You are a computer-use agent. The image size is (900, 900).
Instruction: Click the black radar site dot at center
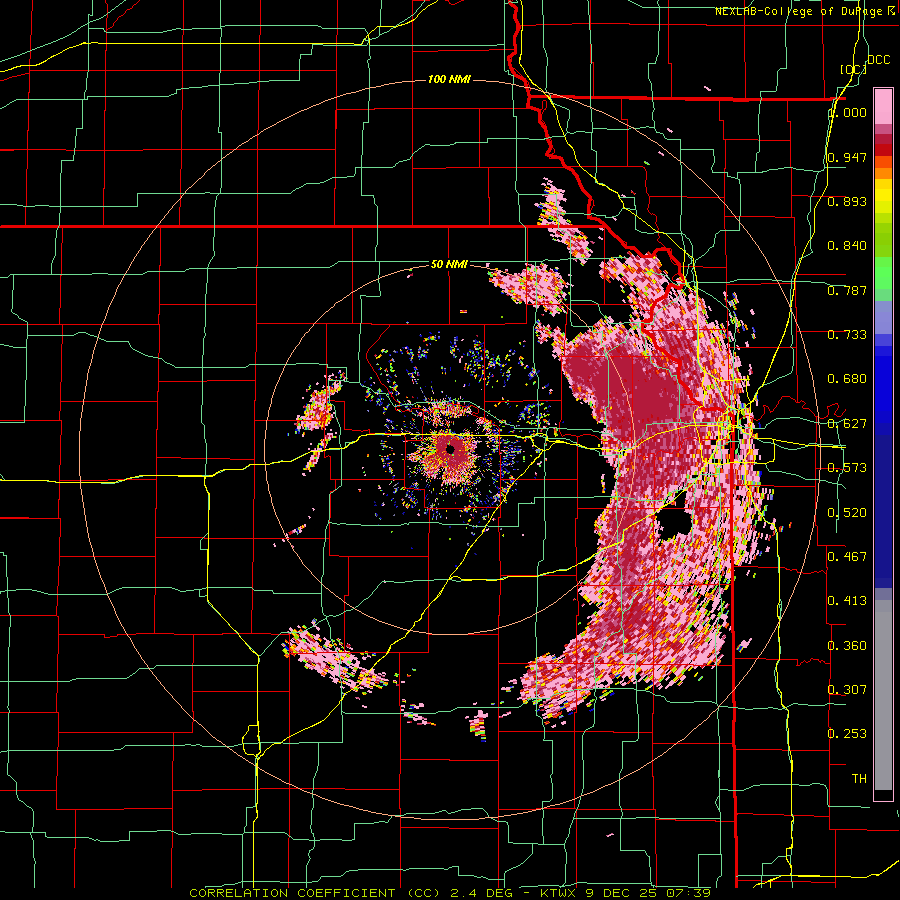[x=450, y=449]
